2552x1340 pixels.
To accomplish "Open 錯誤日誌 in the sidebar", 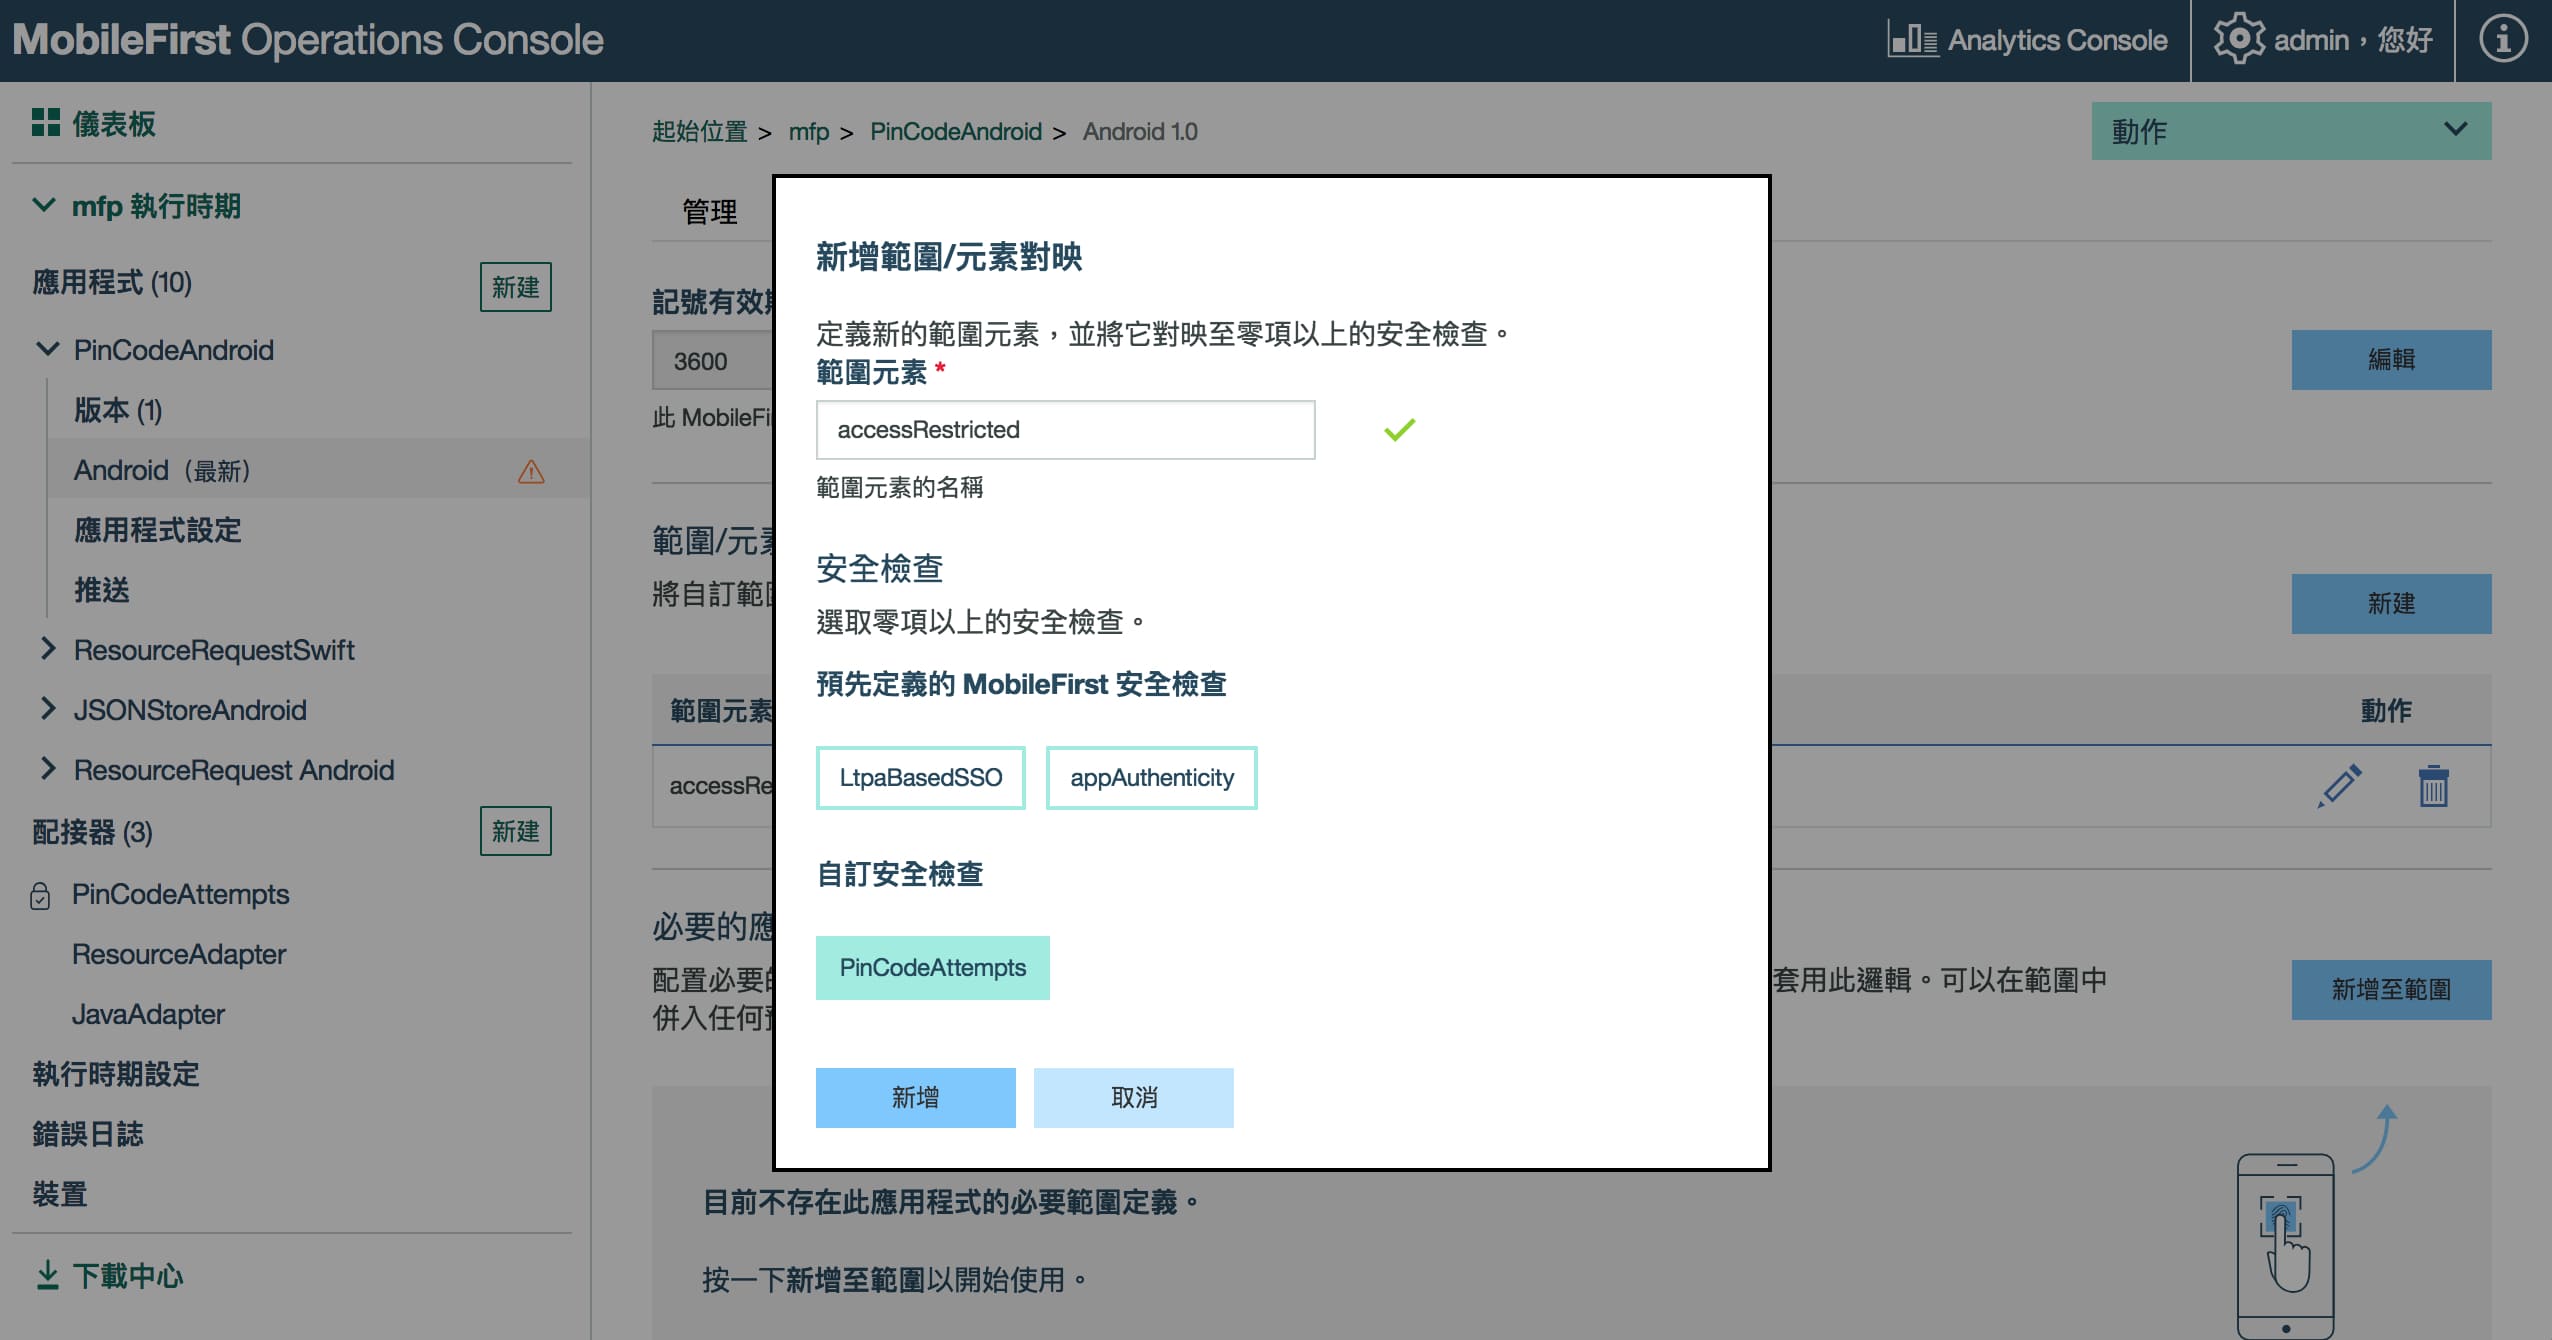I will click(x=87, y=1133).
